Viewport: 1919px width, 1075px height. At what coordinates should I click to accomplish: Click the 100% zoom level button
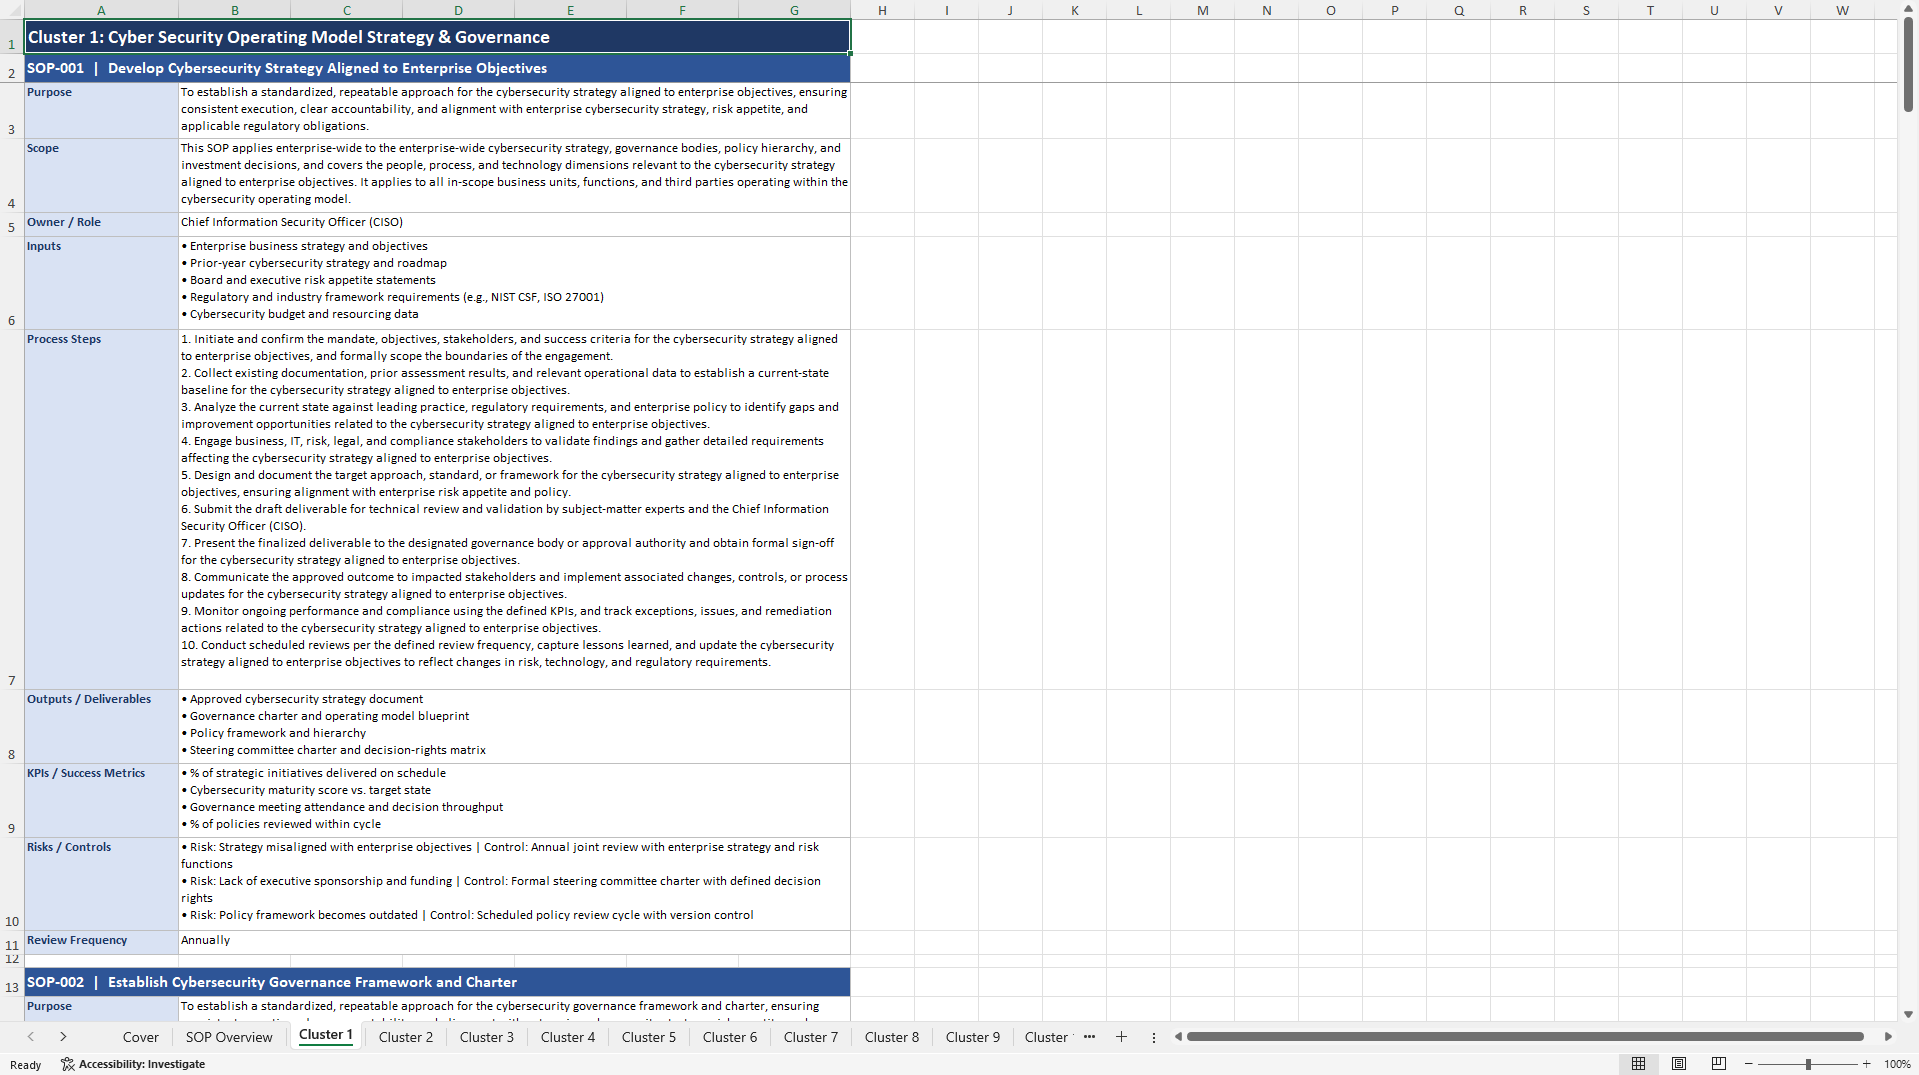[x=1897, y=1064]
